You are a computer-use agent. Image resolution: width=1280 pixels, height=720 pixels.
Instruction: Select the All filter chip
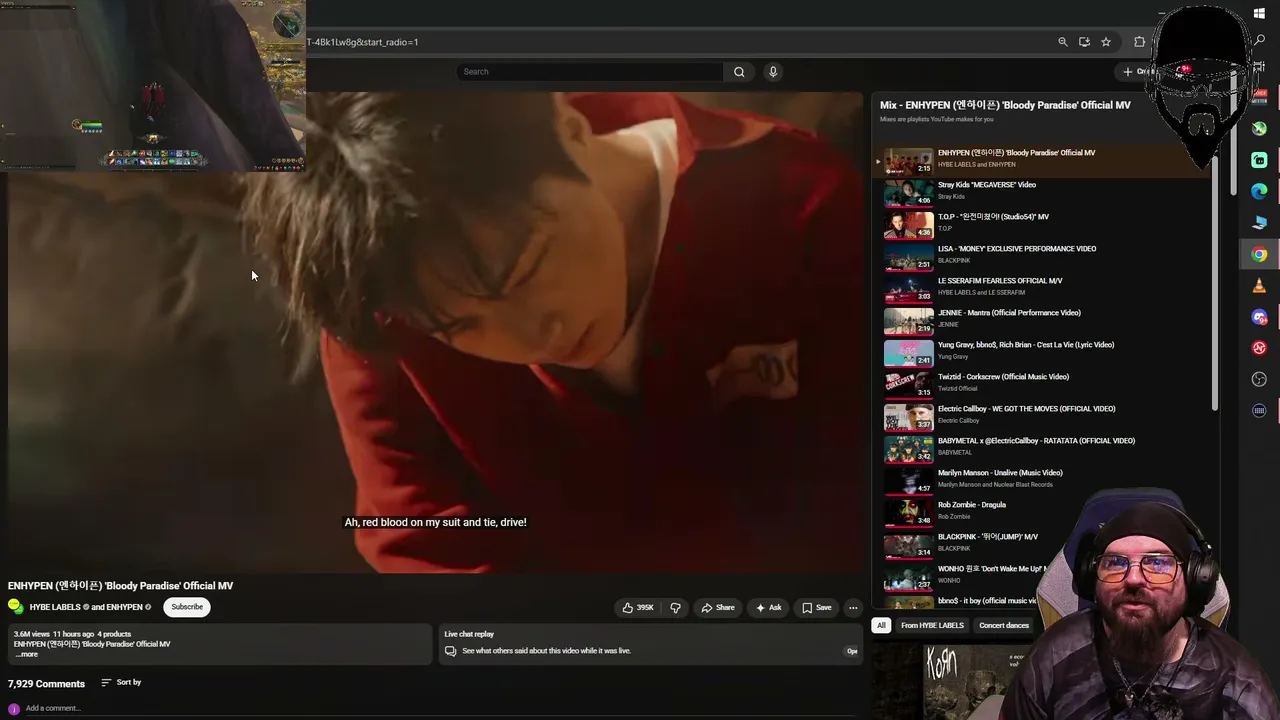coord(881,625)
